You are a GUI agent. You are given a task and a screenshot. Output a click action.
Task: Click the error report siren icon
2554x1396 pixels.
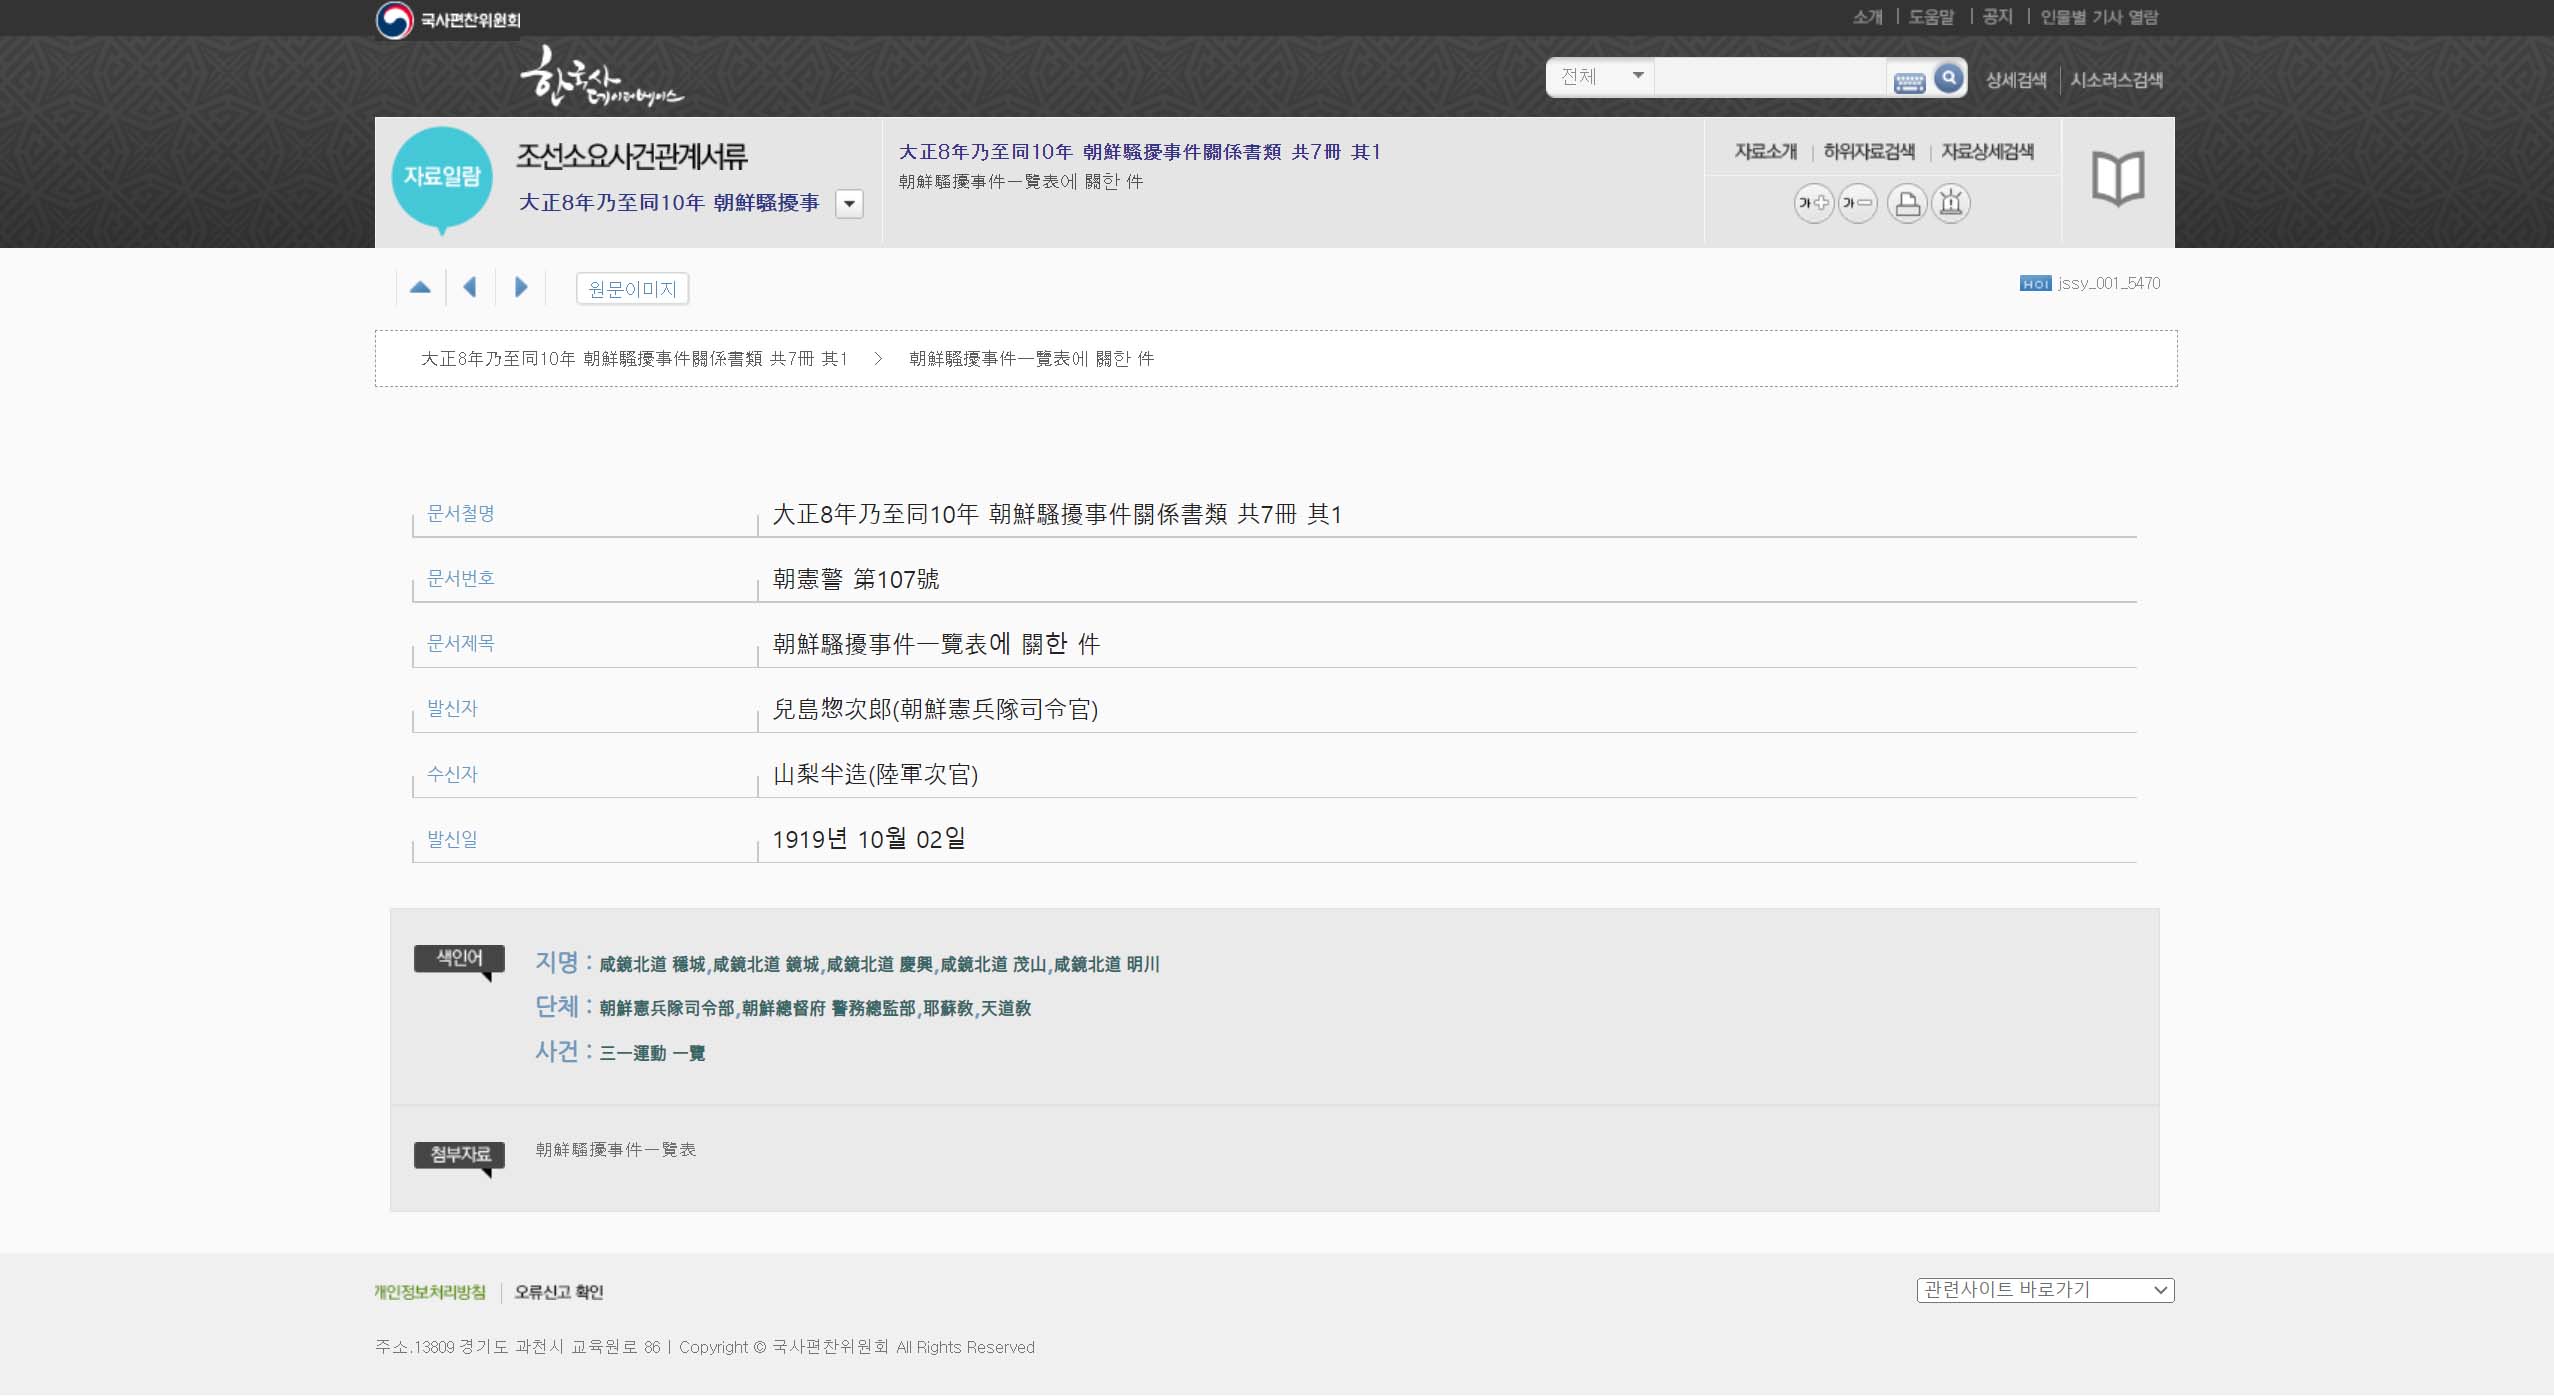(1950, 204)
